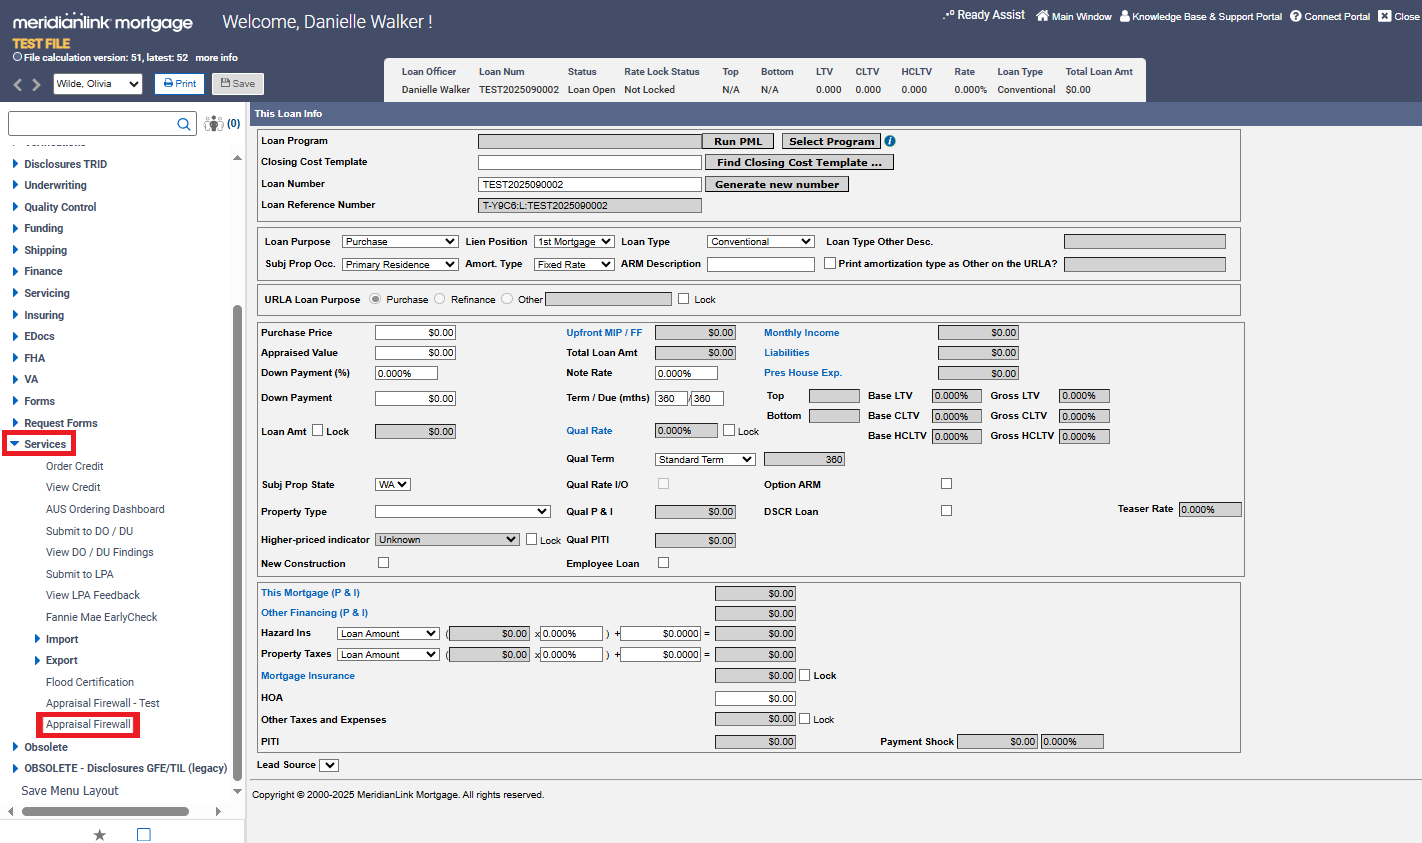Viewport: 1422px width, 843px height.
Task: Open Loan Type Conventional dropdown
Action: click(x=761, y=242)
